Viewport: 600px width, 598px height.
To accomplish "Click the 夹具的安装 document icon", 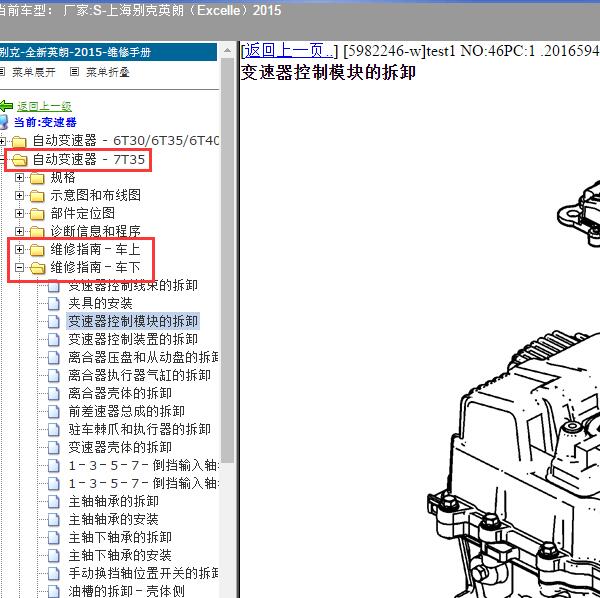I will tap(54, 303).
